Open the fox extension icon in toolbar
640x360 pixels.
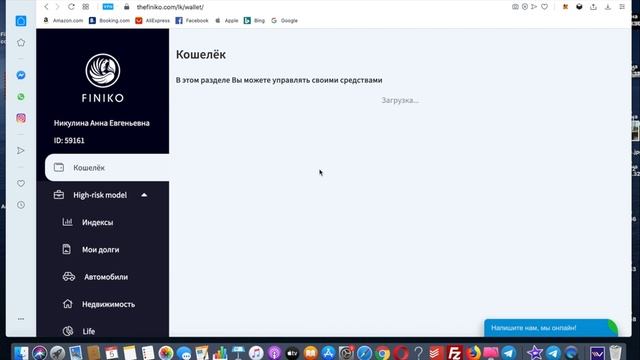565,7
